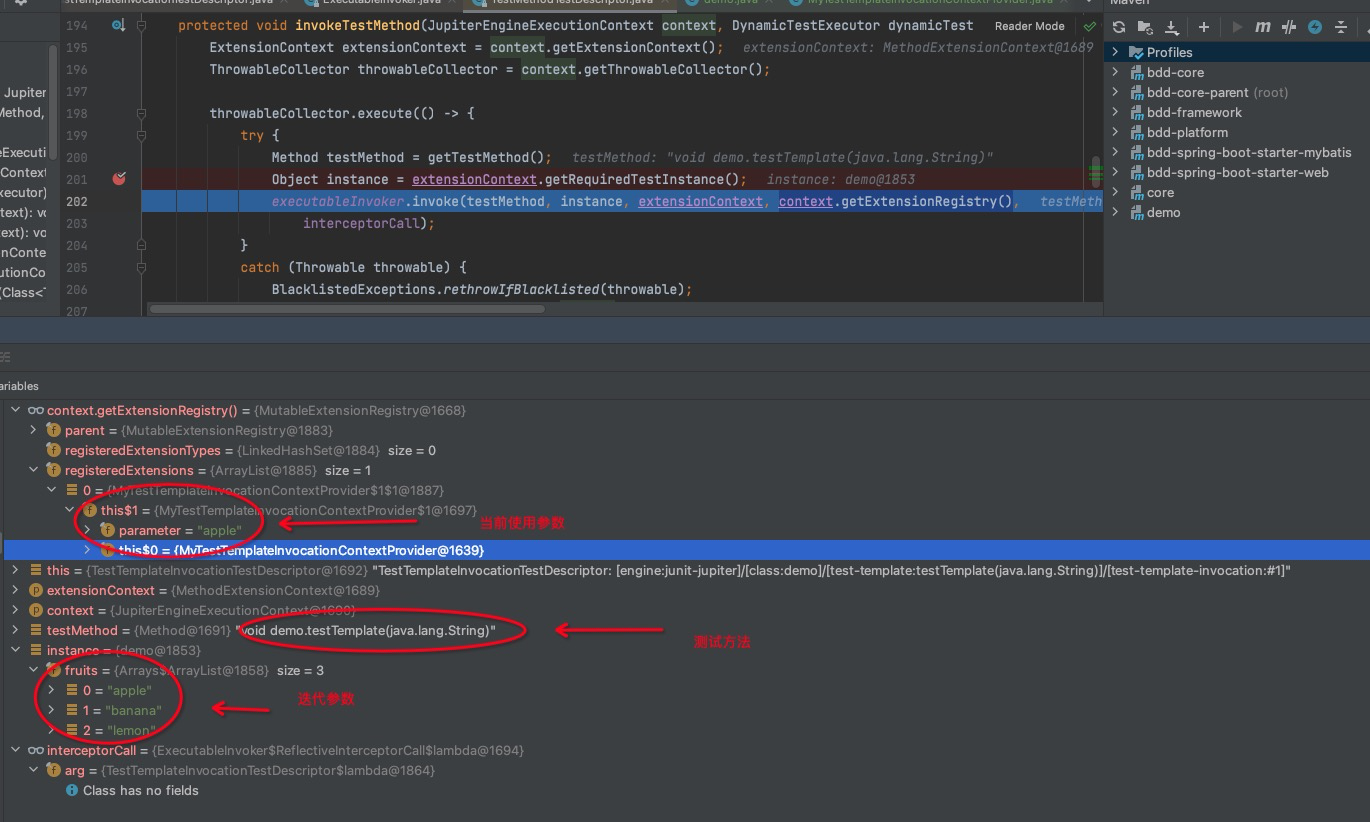The image size is (1370, 822).
Task: Collapse the registeredExtensions node
Action: click(x=33, y=470)
